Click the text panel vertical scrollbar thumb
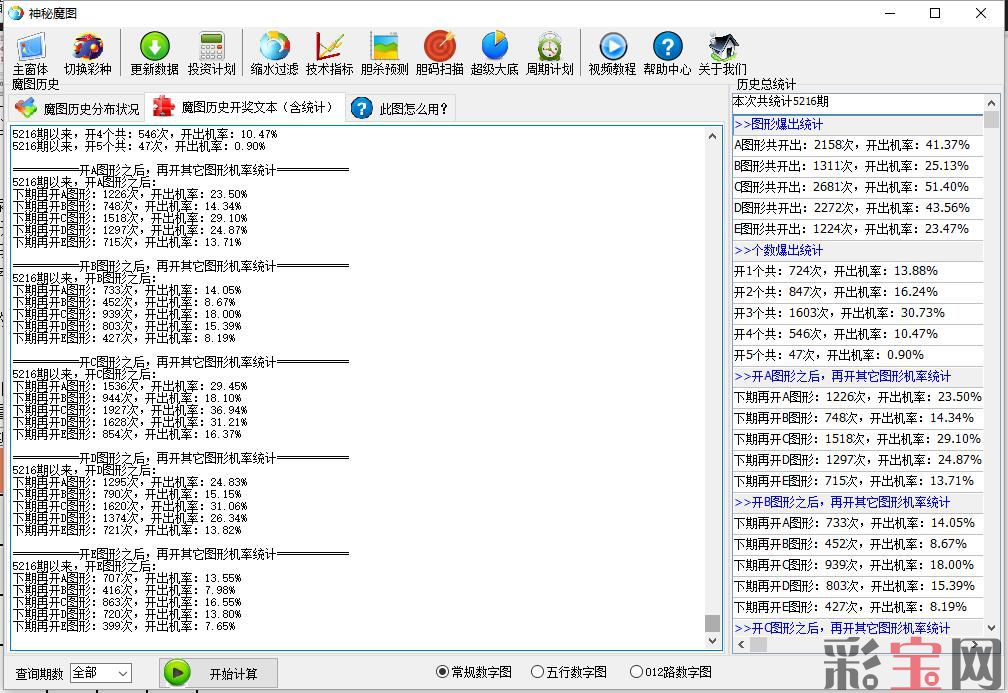This screenshot has height=693, width=1008. coord(712,623)
